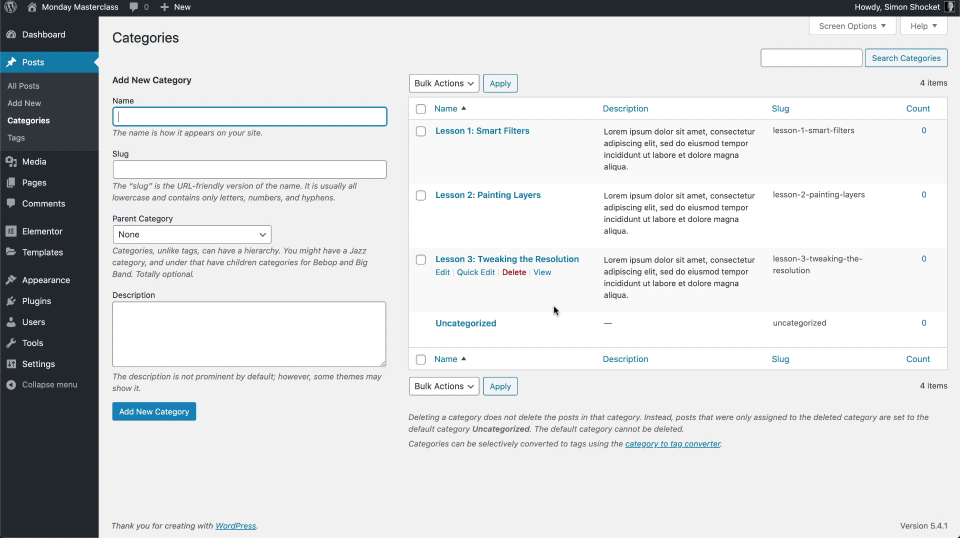Toggle the select-all checkbox in table header
Viewport: 960px width, 538px height.
tap(421, 109)
